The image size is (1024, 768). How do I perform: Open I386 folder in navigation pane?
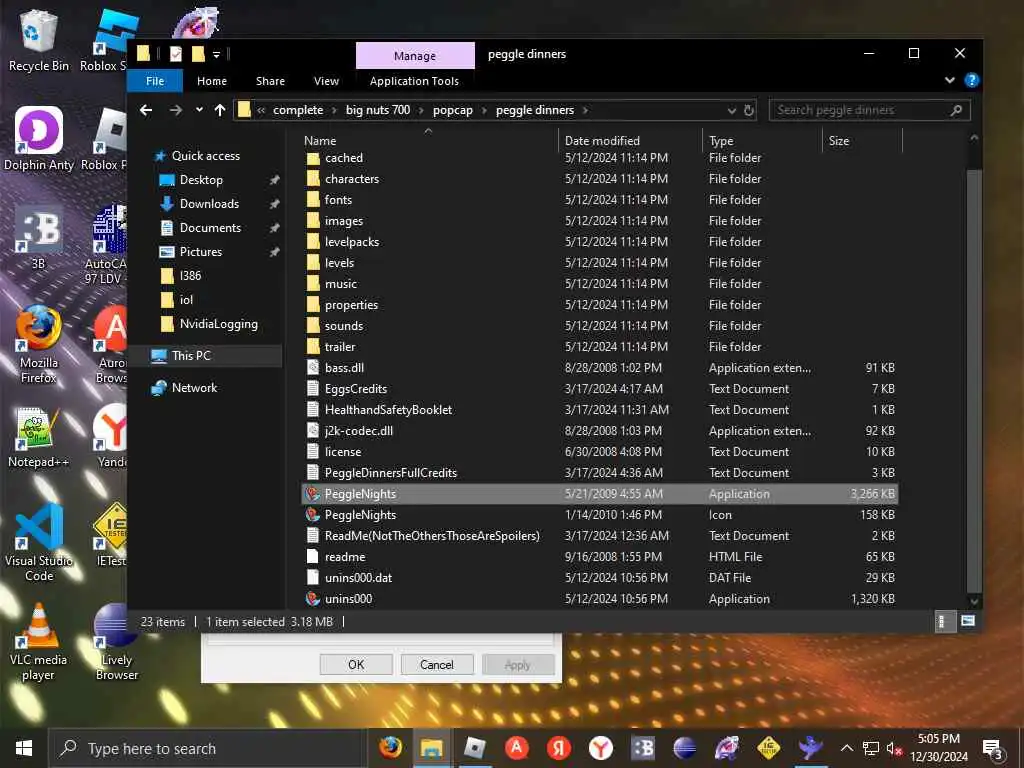point(190,276)
